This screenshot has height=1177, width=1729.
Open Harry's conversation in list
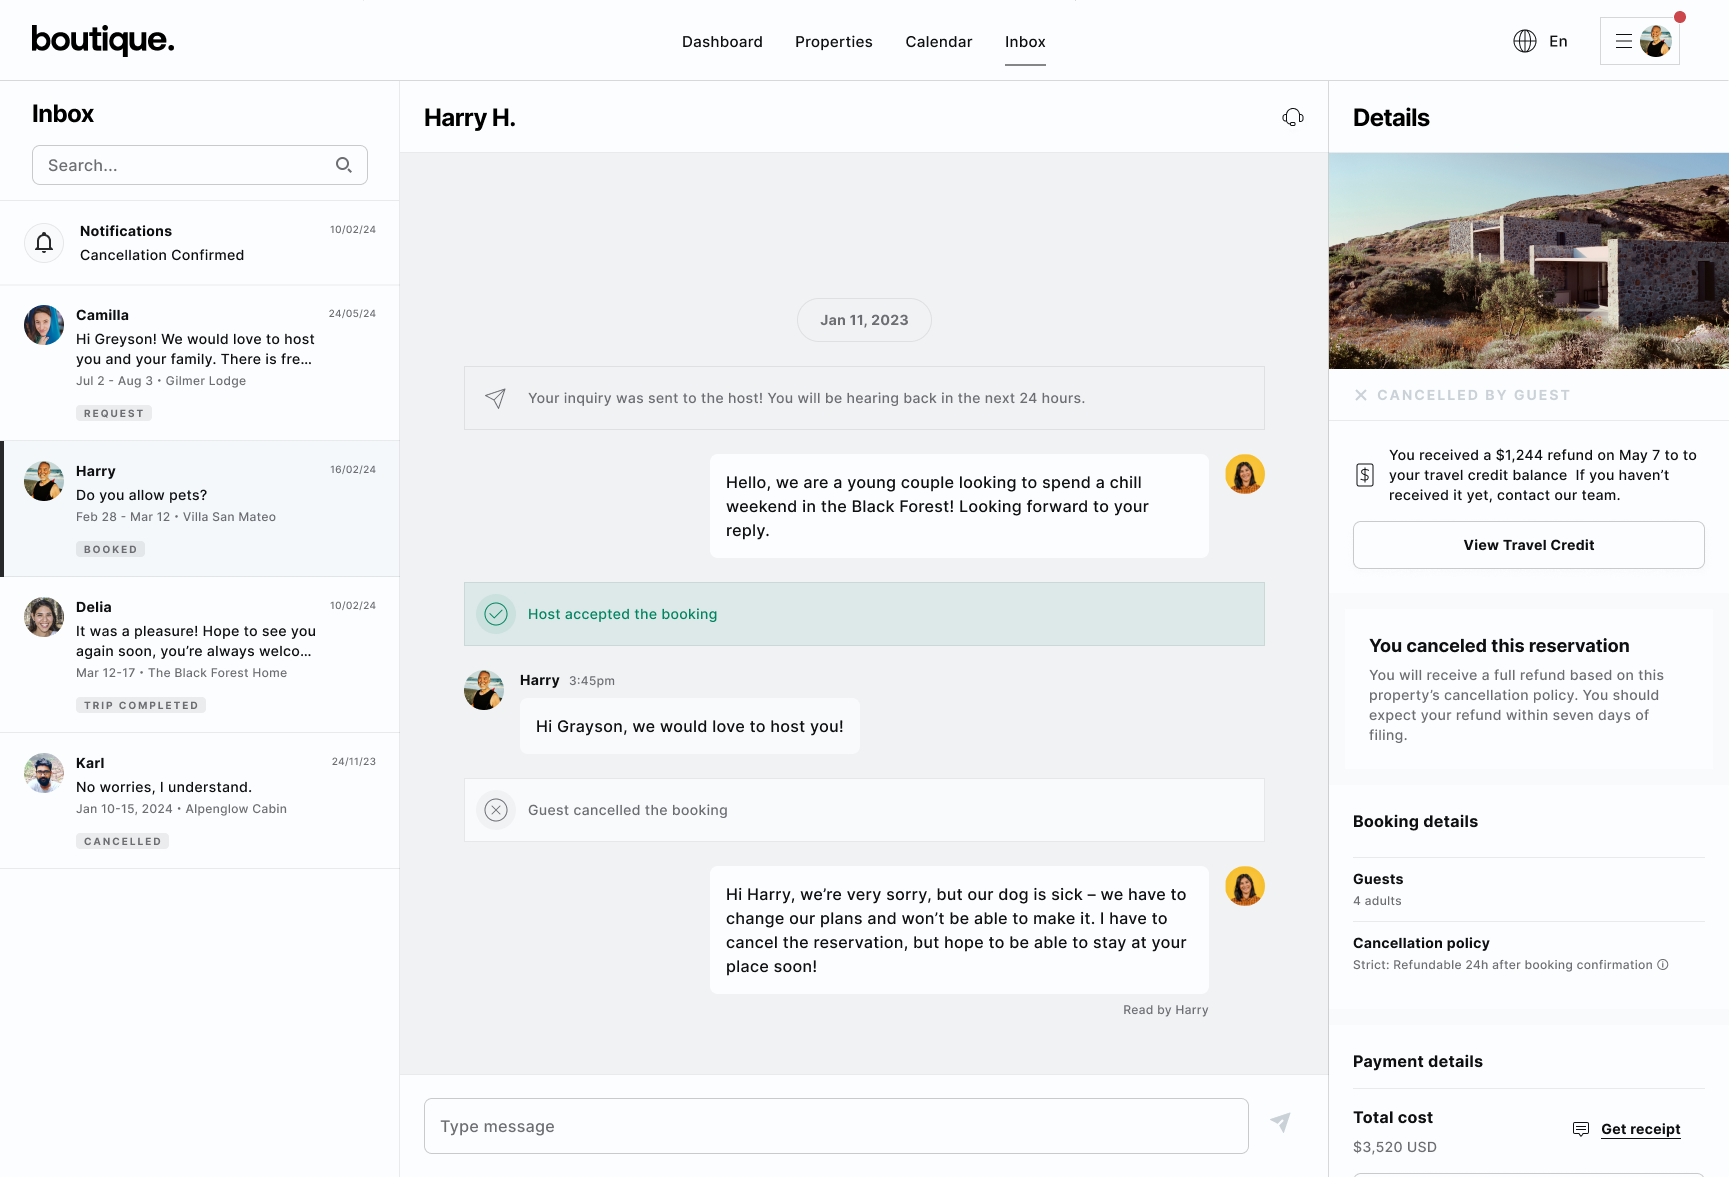(x=200, y=509)
